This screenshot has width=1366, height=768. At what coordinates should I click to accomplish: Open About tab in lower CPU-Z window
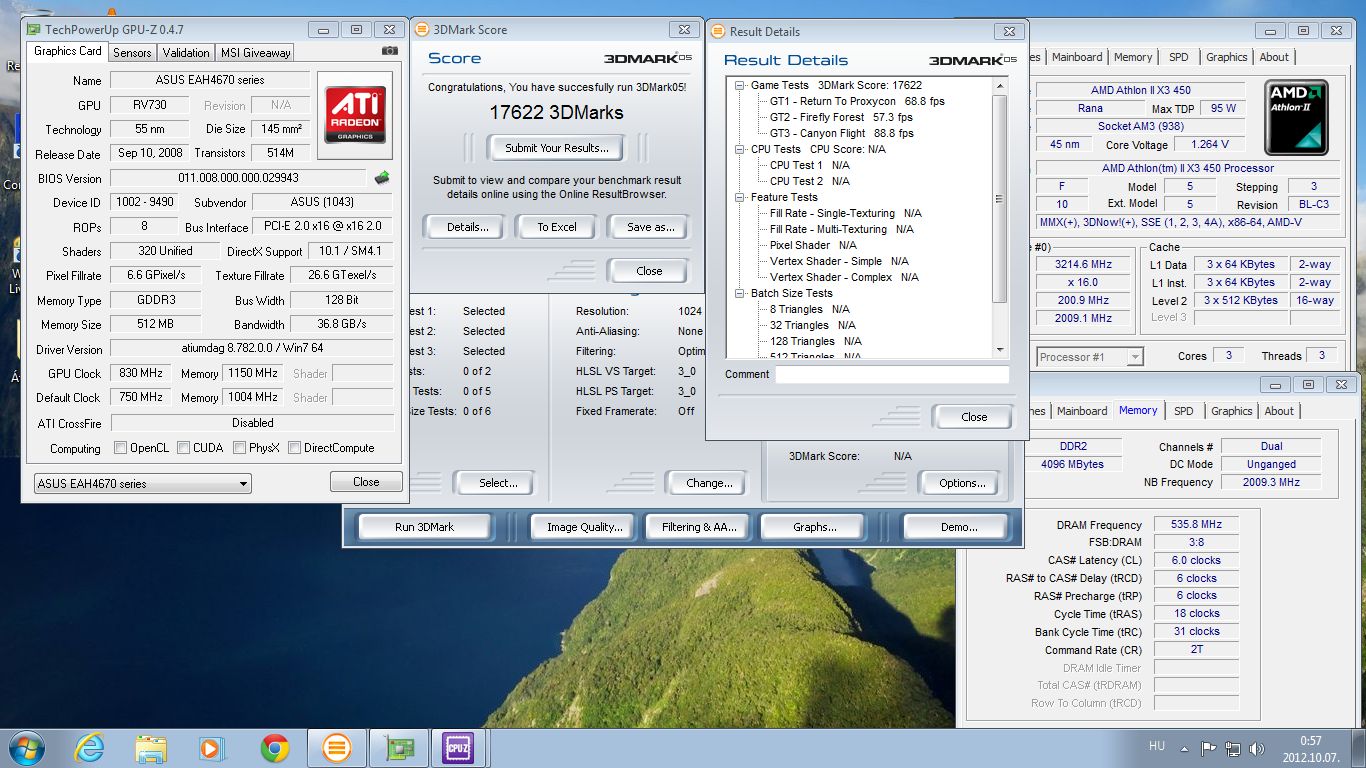click(x=1279, y=411)
